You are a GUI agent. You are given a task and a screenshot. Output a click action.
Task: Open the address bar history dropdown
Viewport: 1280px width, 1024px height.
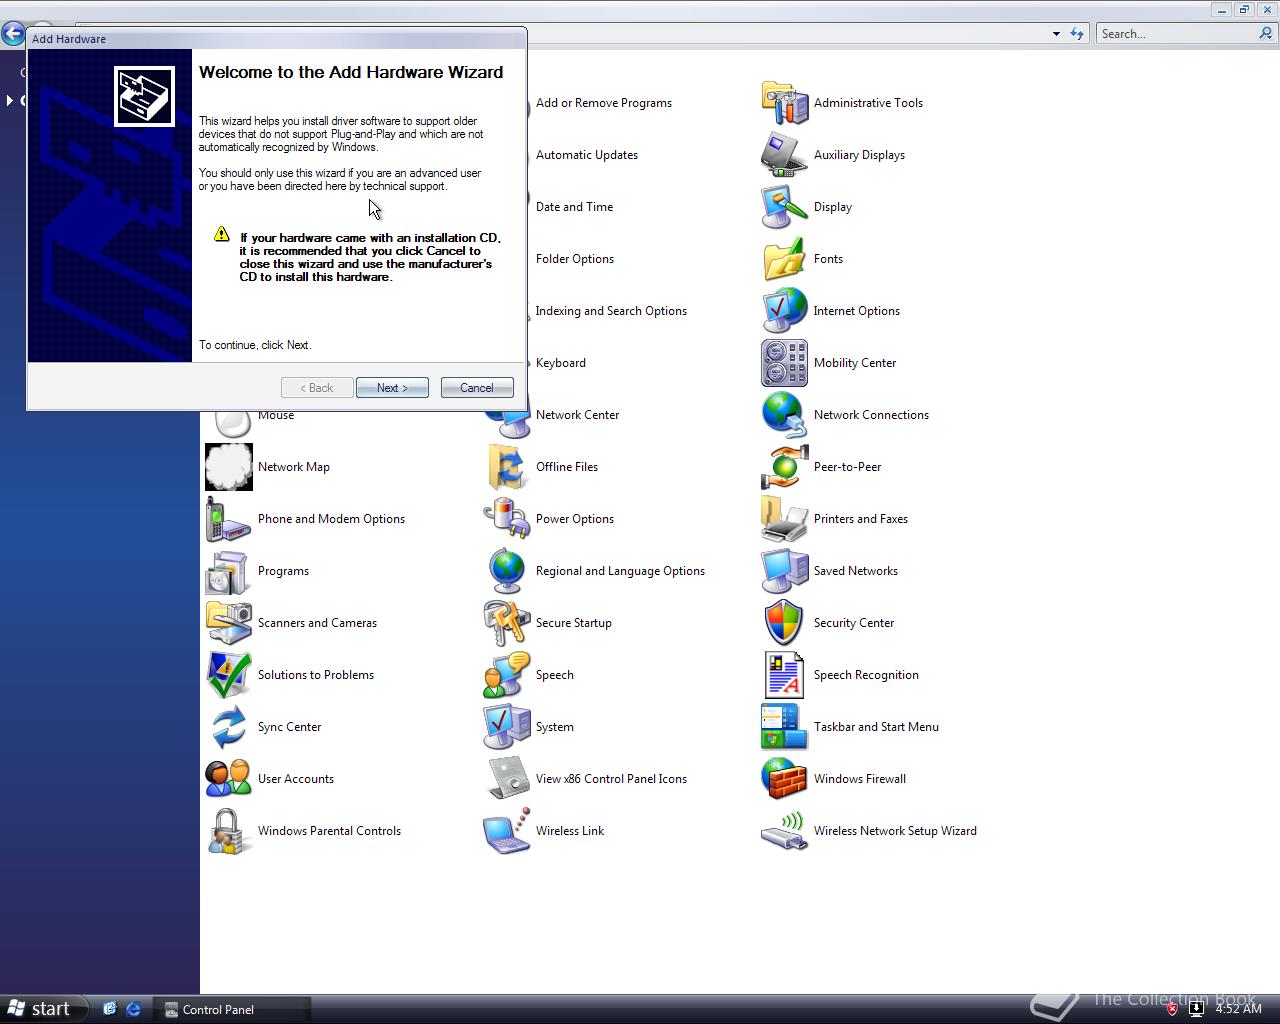coord(1056,33)
